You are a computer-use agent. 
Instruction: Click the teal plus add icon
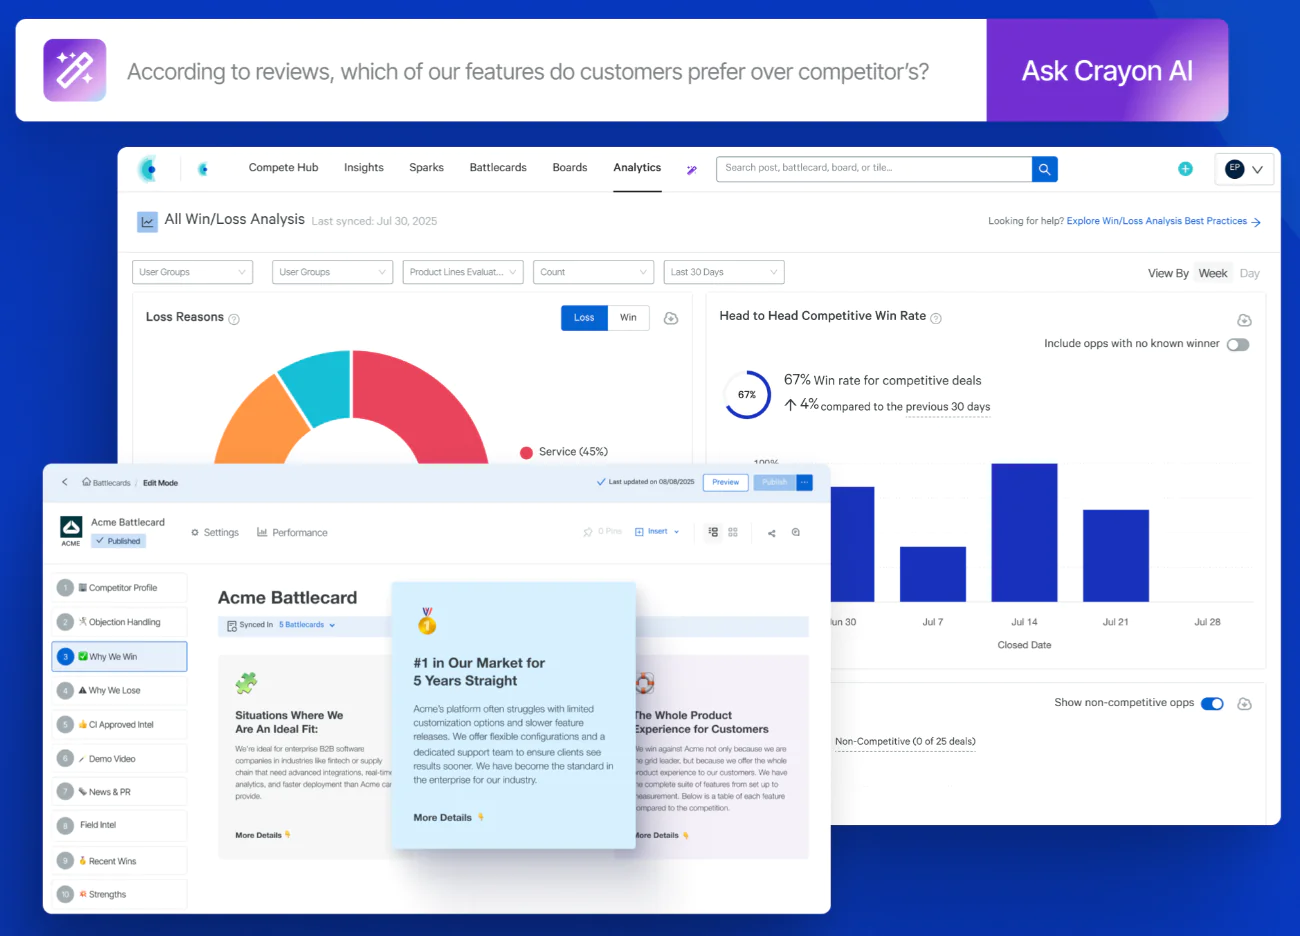coord(1185,169)
